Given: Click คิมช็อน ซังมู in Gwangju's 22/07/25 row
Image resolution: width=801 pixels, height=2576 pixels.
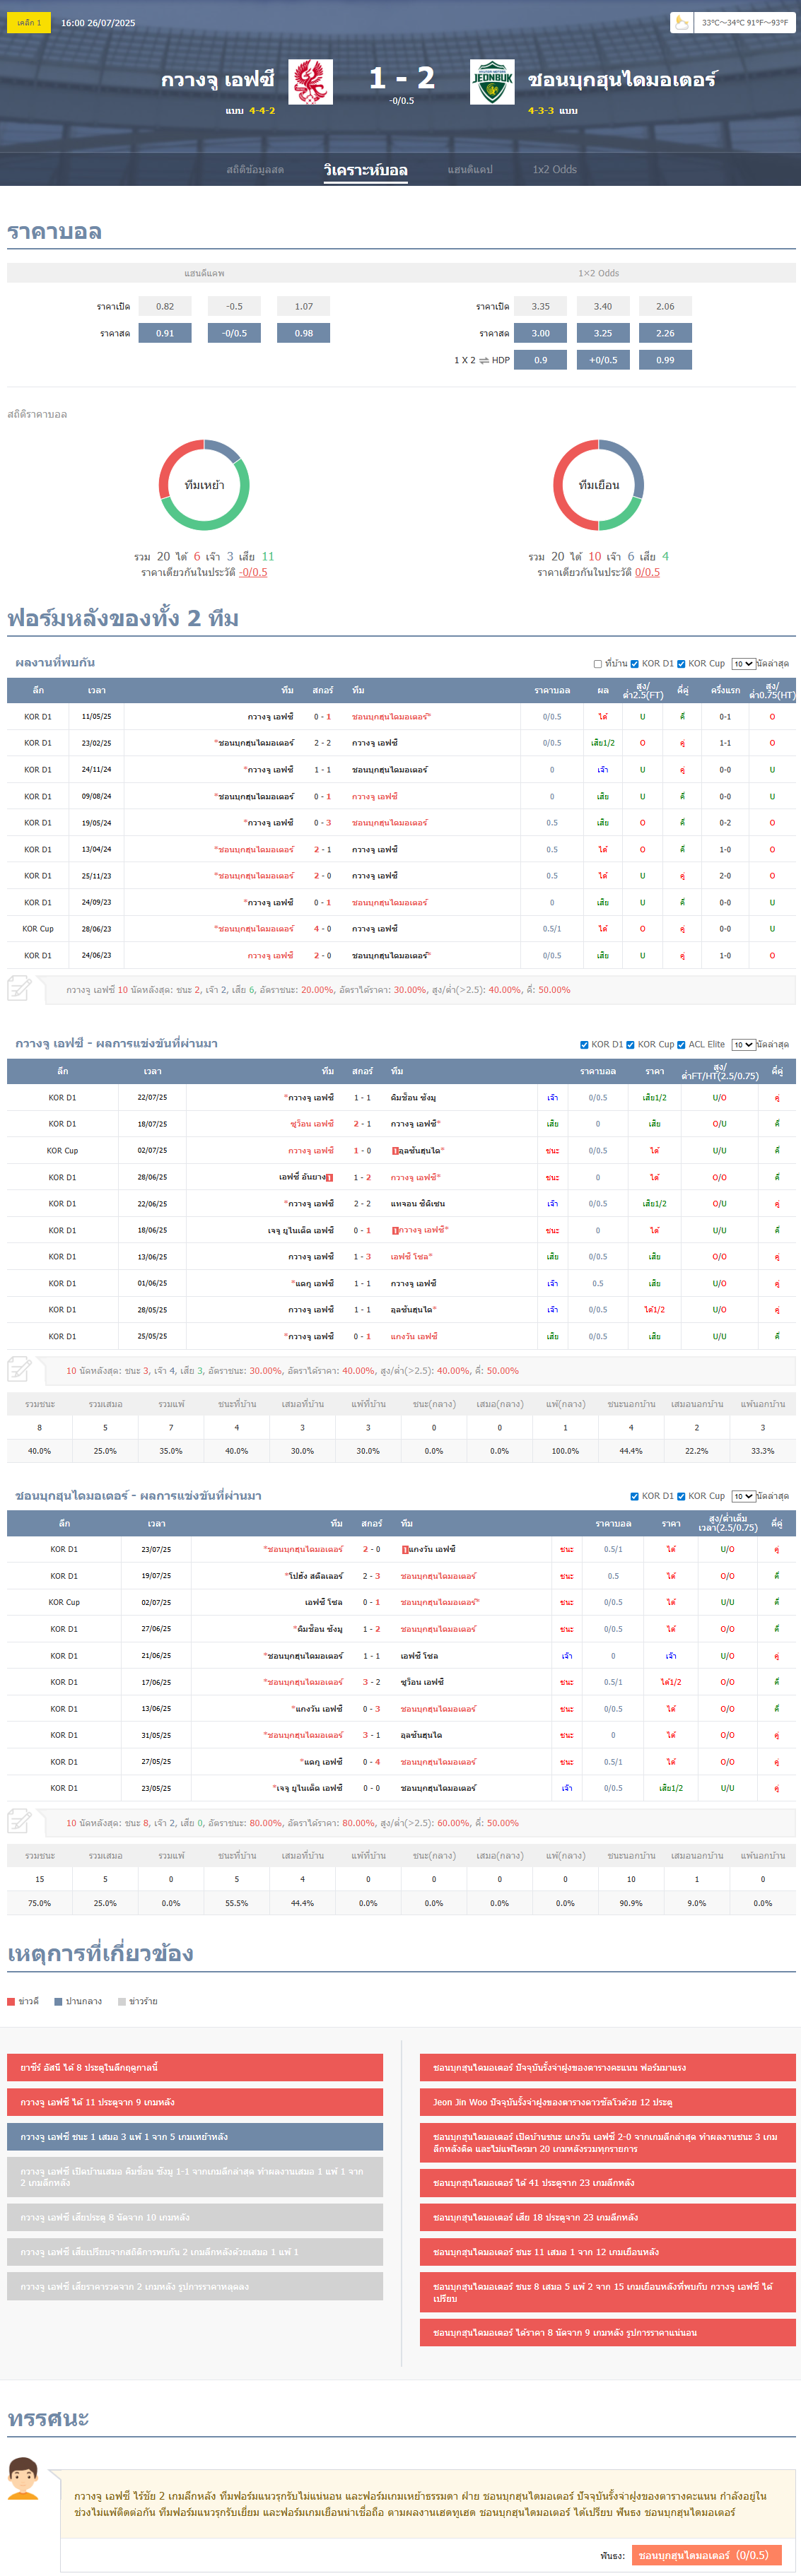Looking at the screenshot, I should [413, 1098].
